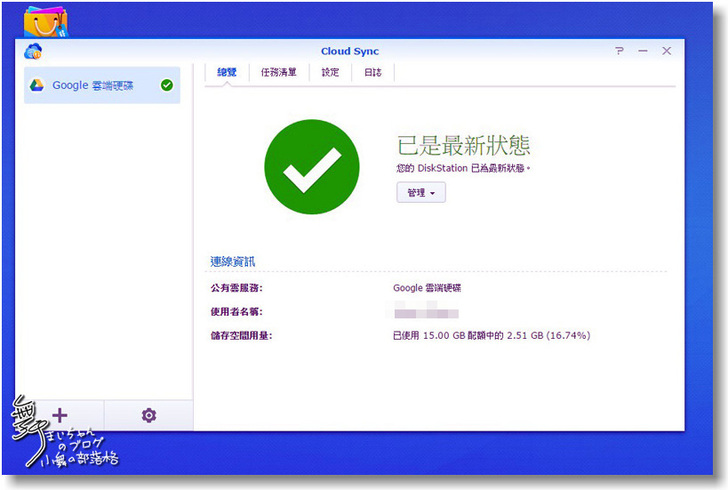Click the large green up-to-date checkmark
The width and height of the screenshot is (728, 490).
[x=312, y=167]
